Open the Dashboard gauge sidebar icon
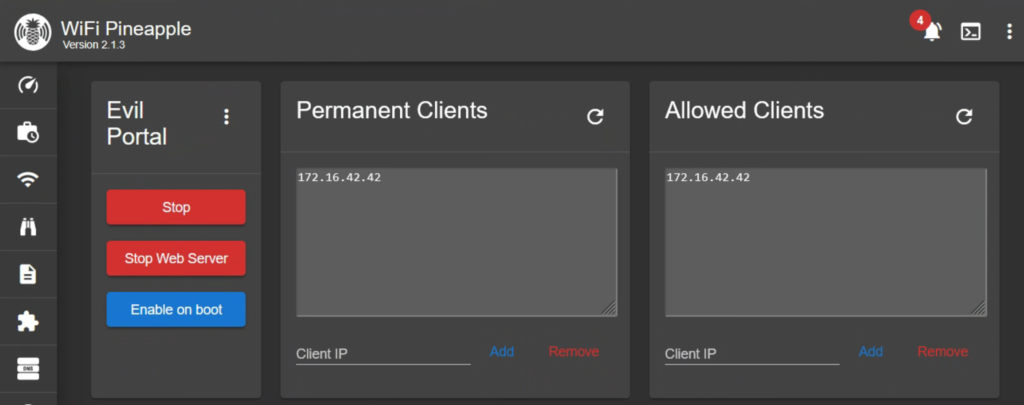This screenshot has width=1024, height=405. [28, 85]
